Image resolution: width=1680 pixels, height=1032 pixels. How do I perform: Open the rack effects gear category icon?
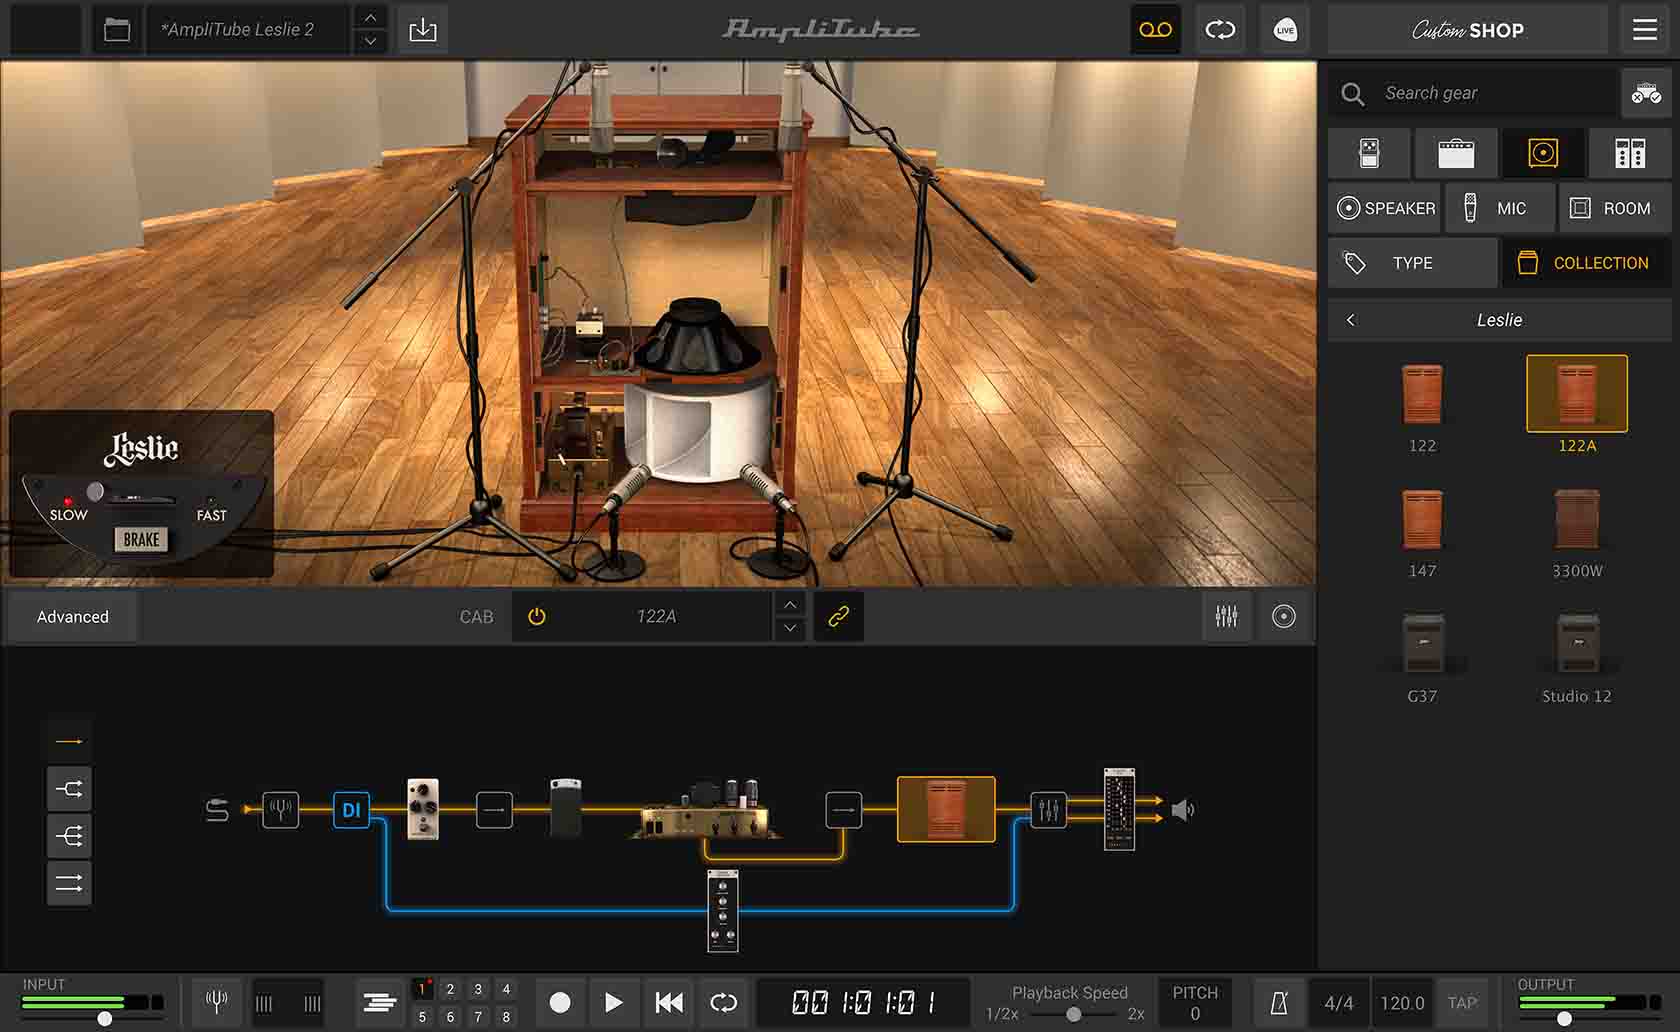click(x=1629, y=153)
